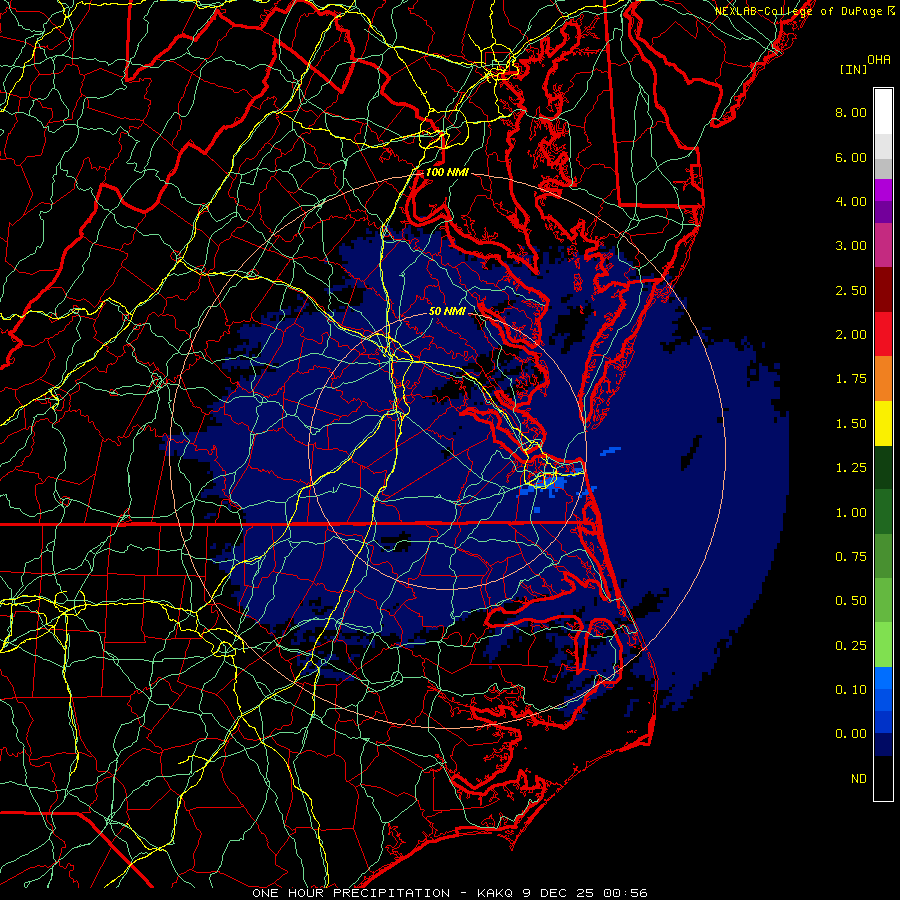Click the 9 DEC 25 date text
The height and width of the screenshot is (900, 900).
pos(560,893)
